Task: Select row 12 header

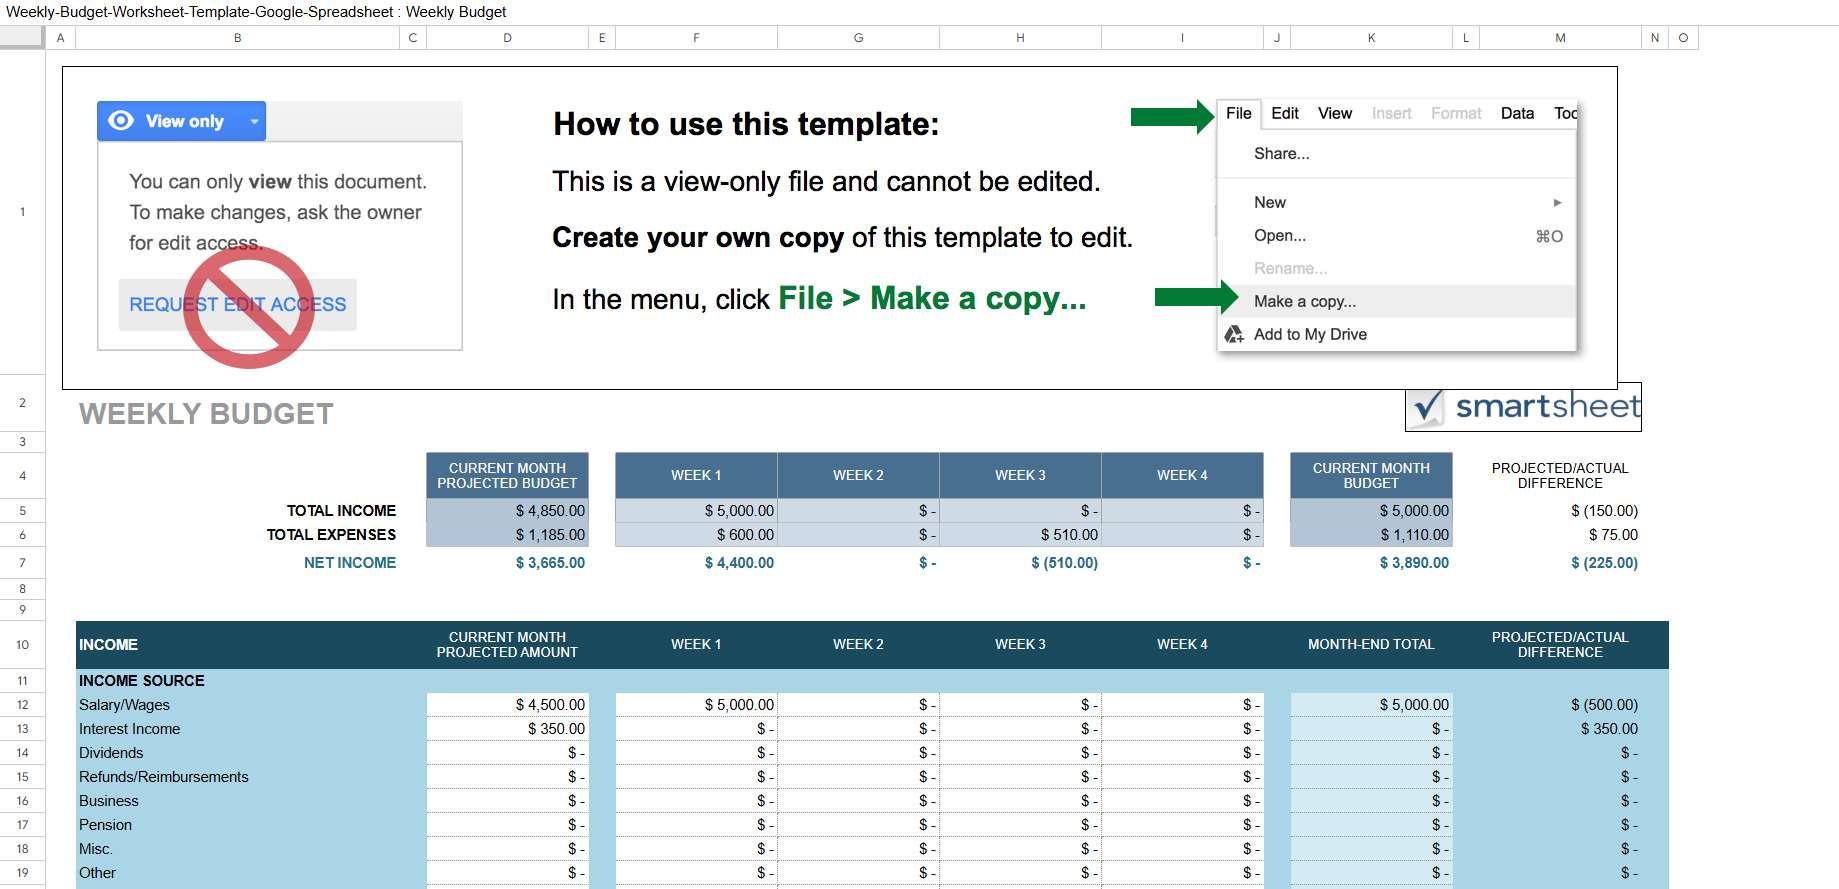Action: tap(22, 705)
